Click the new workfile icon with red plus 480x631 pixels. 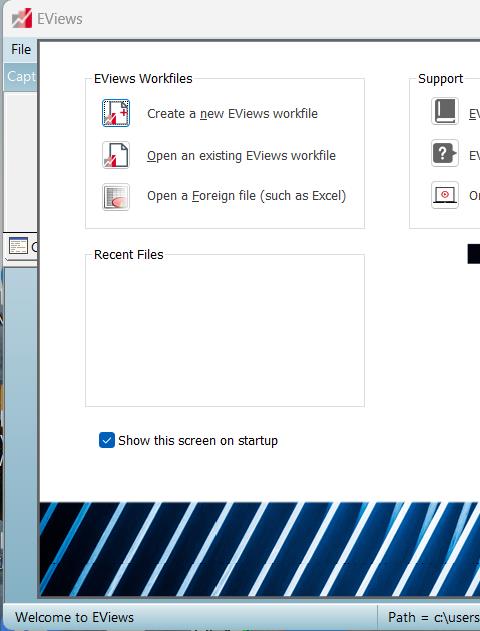(116, 113)
